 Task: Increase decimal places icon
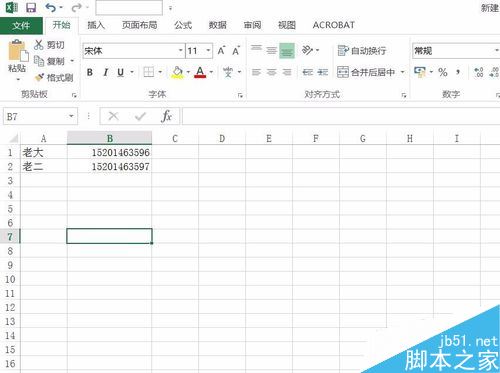pos(479,72)
